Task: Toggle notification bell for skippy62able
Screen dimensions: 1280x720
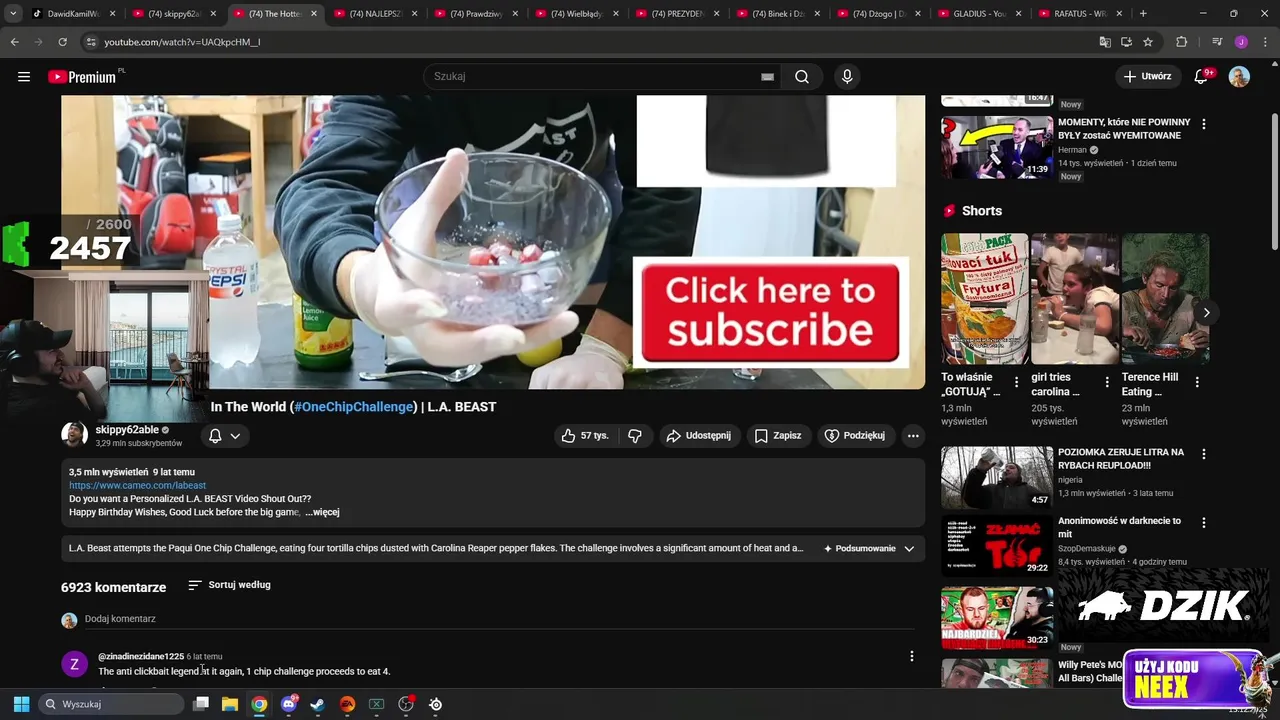Action: (215, 436)
